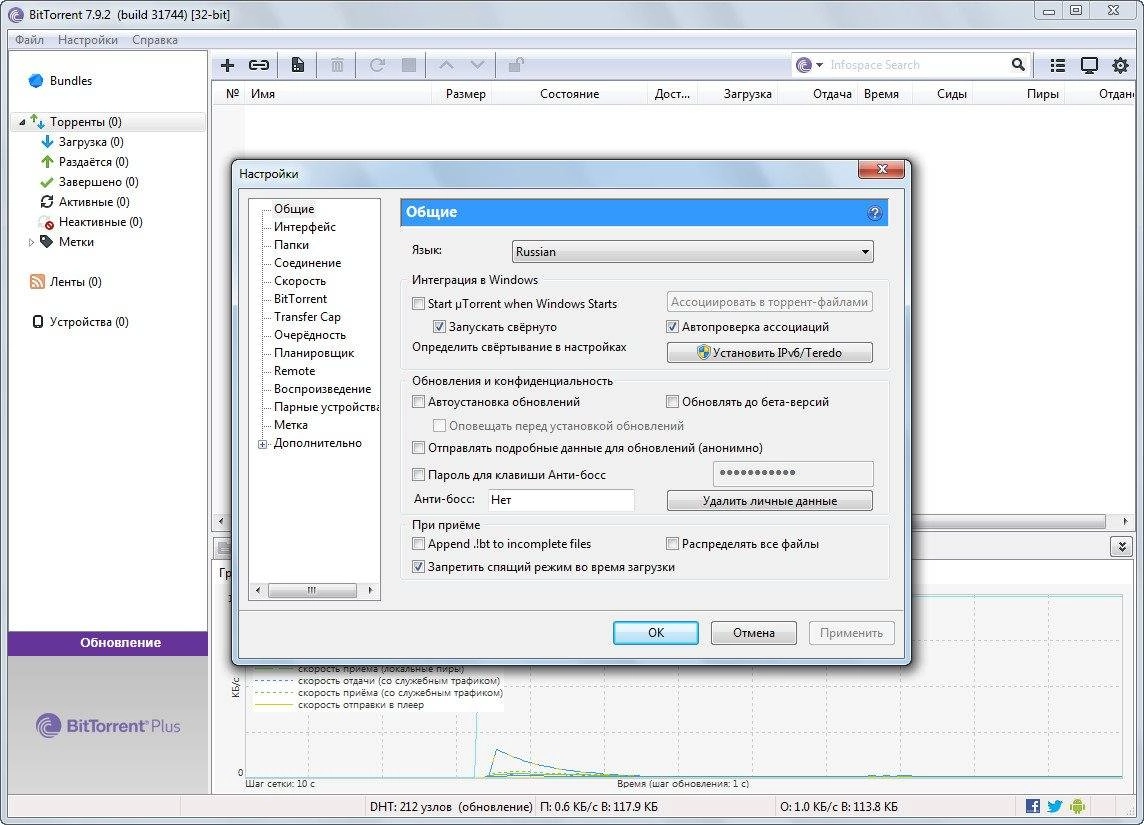
Task: Enable Start µTorrent when Windows Starts
Action: 418,303
